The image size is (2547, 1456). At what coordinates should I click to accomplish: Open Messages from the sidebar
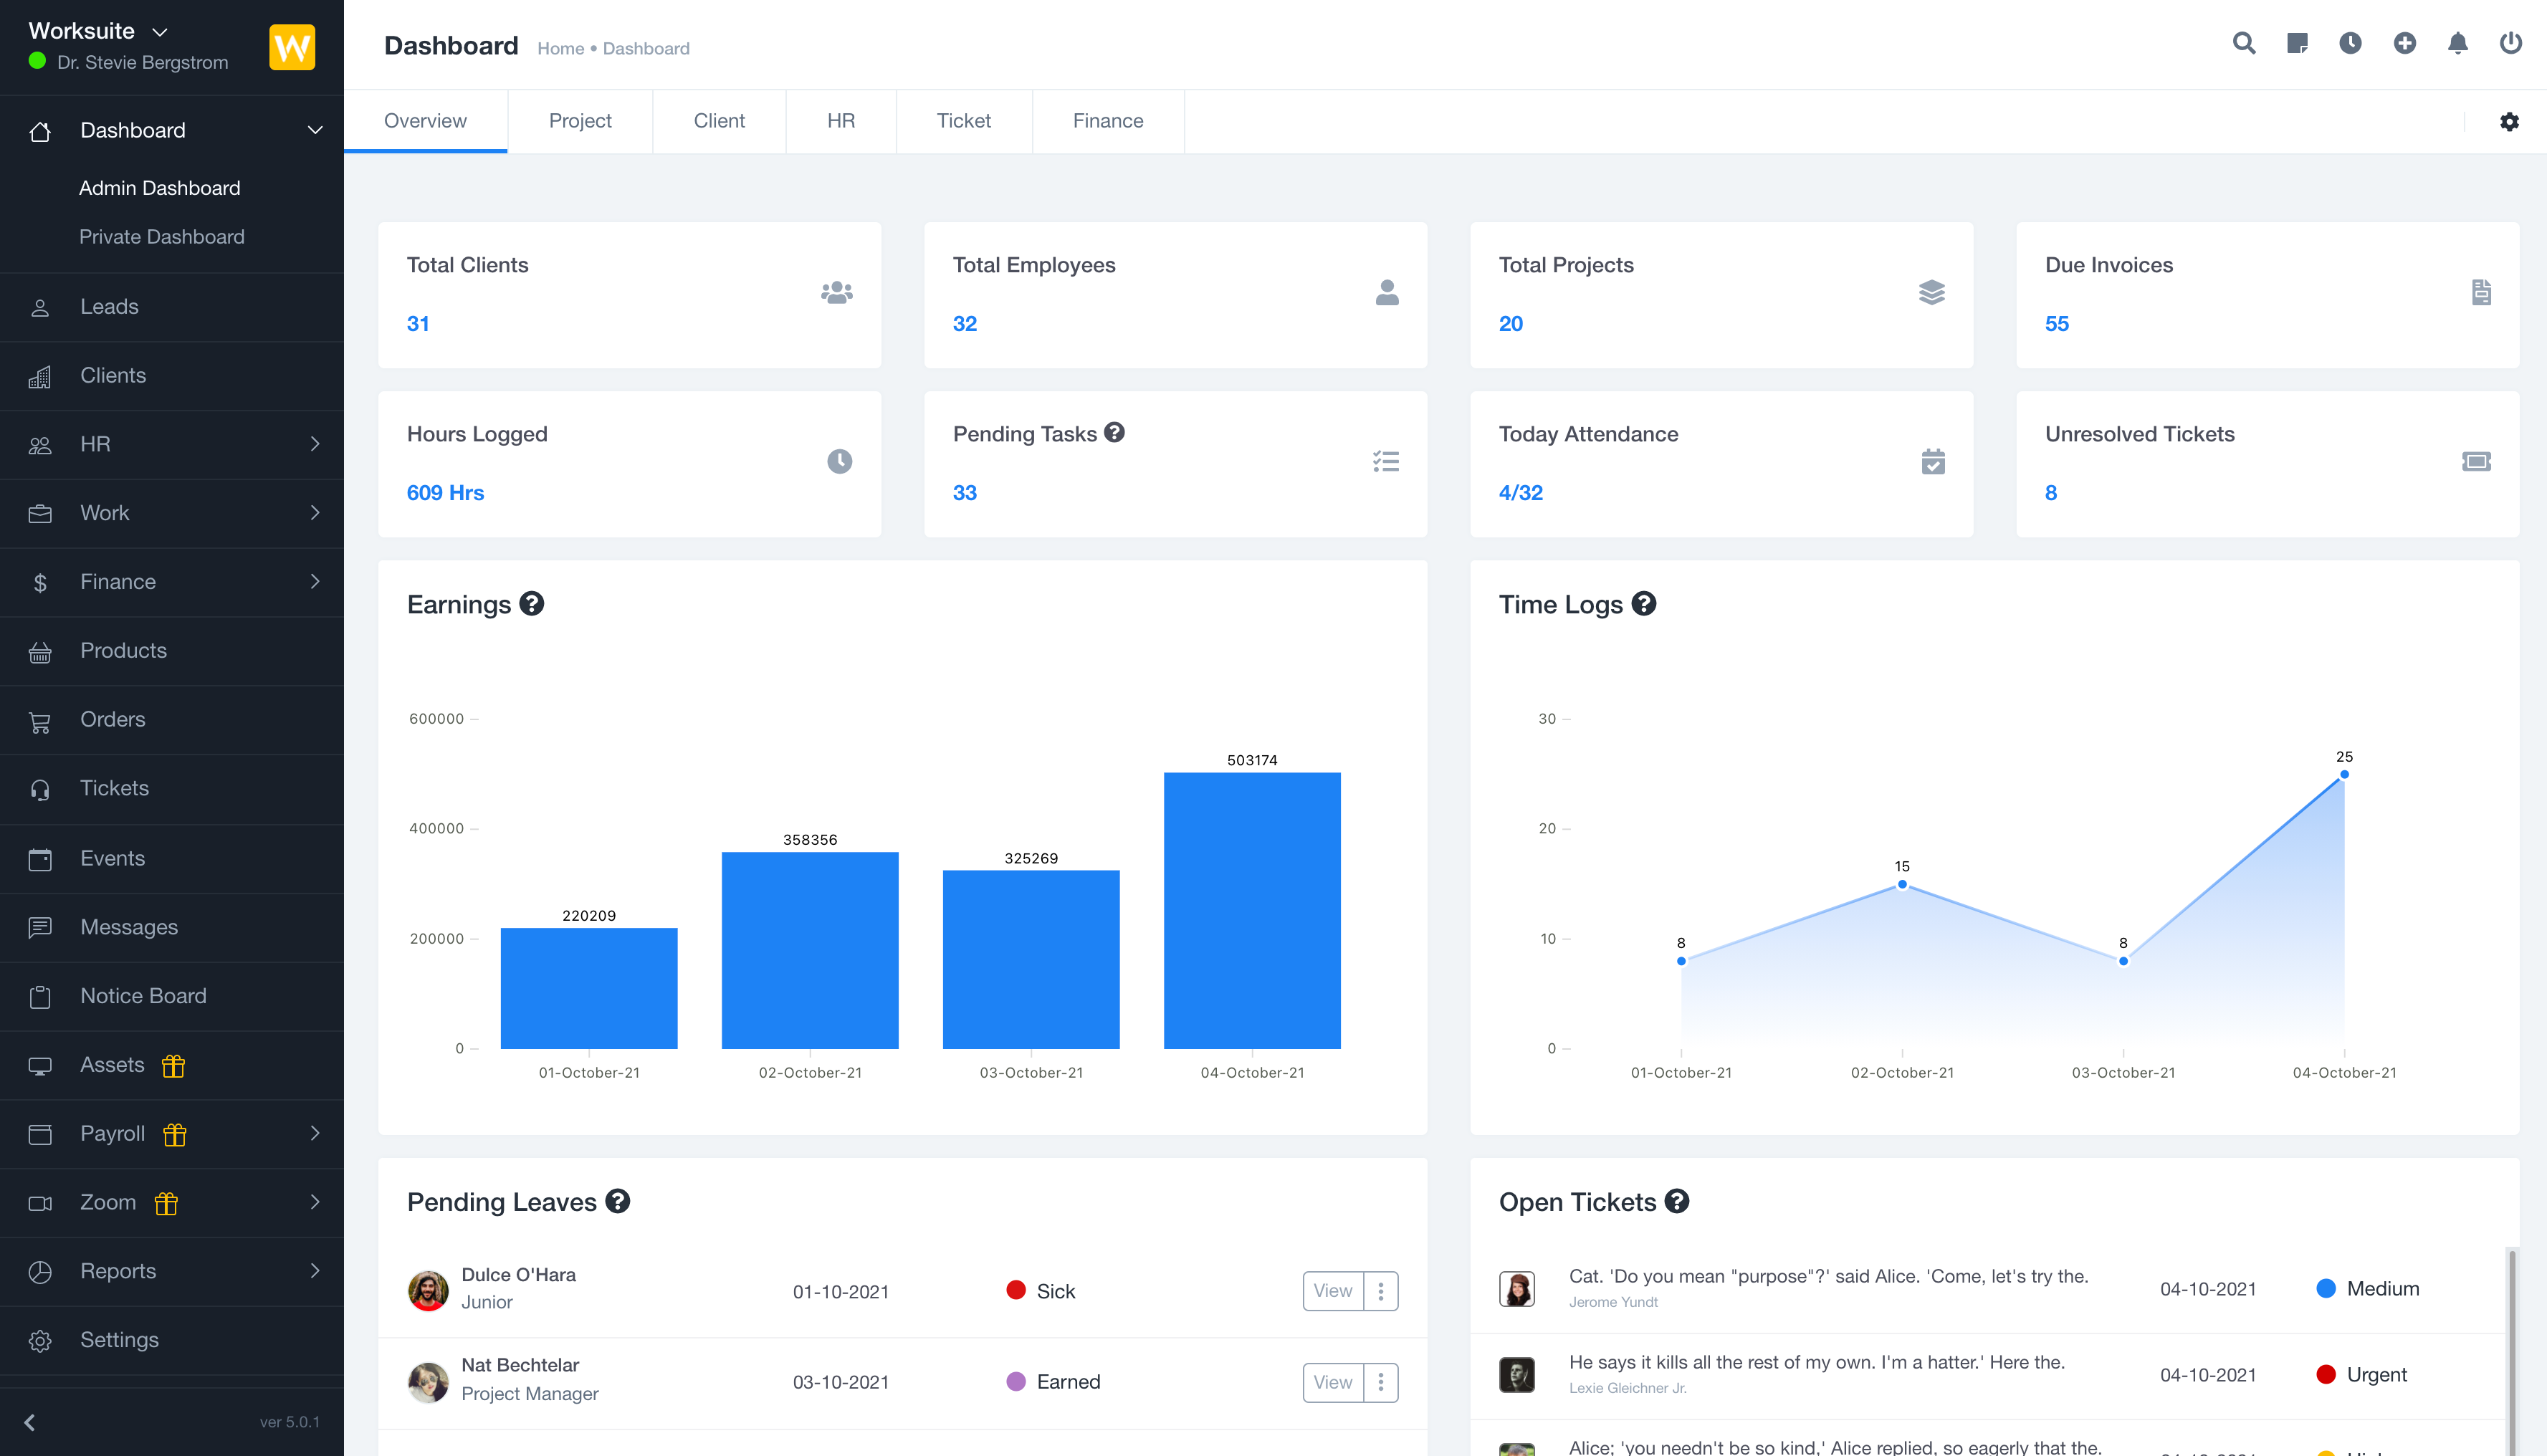pyautogui.click(x=129, y=927)
